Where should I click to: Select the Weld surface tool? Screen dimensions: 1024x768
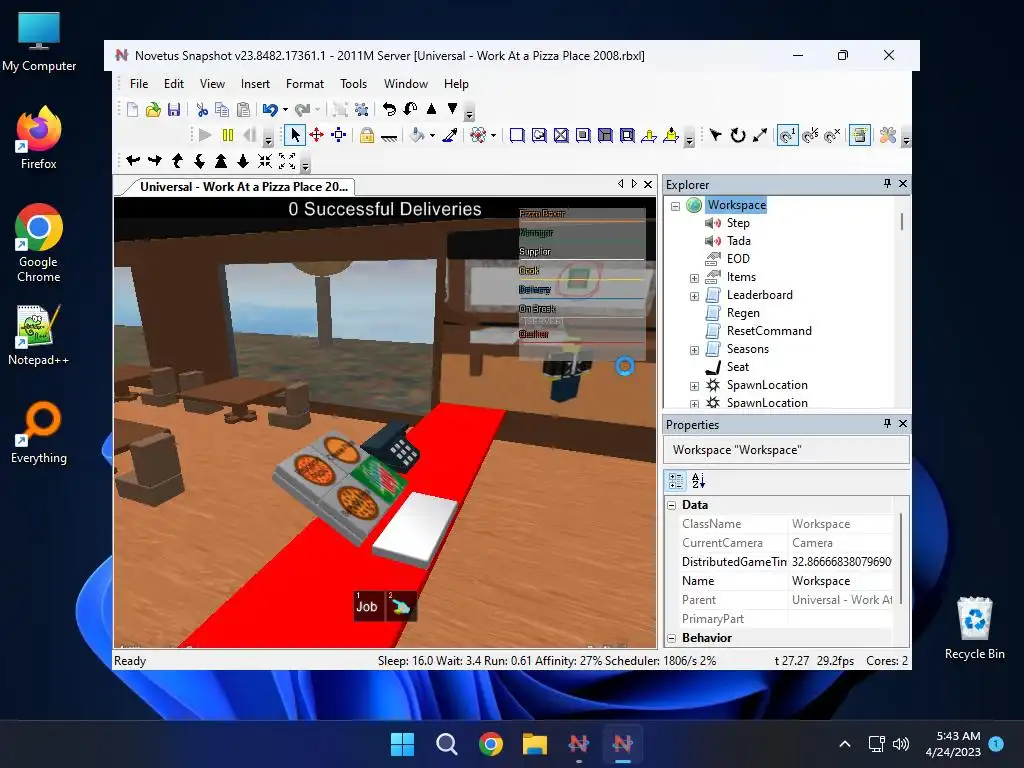pyautogui.click(x=561, y=135)
